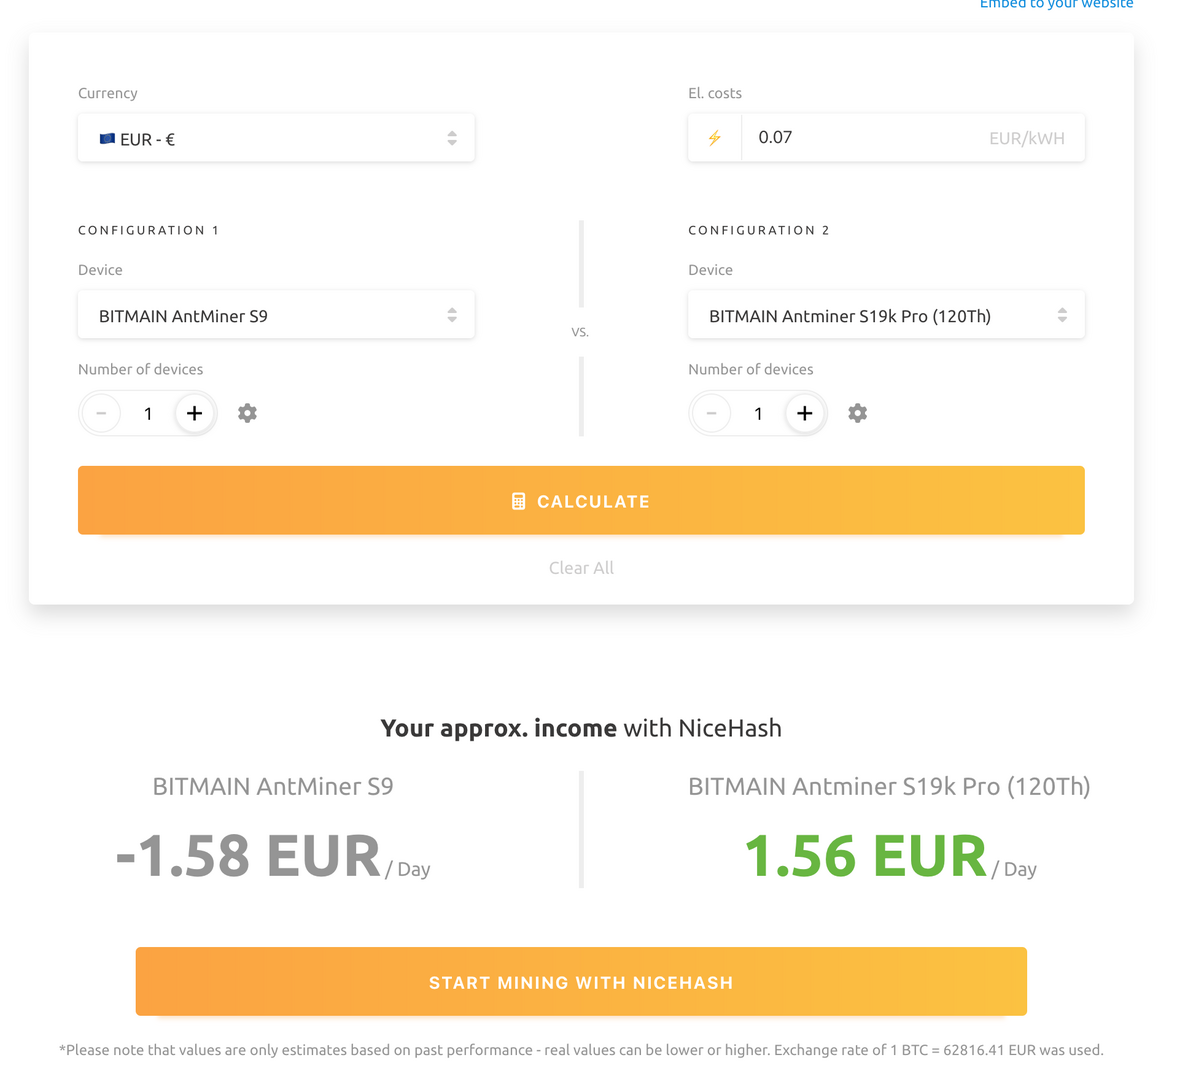
Task: Expand currency options via the up-down arrows
Action: tap(452, 137)
